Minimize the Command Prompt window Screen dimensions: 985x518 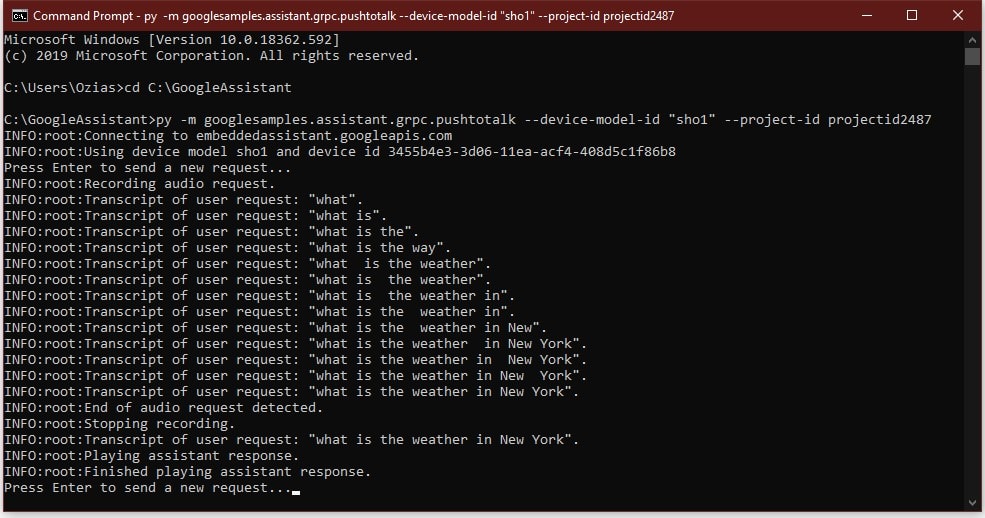pyautogui.click(x=867, y=16)
